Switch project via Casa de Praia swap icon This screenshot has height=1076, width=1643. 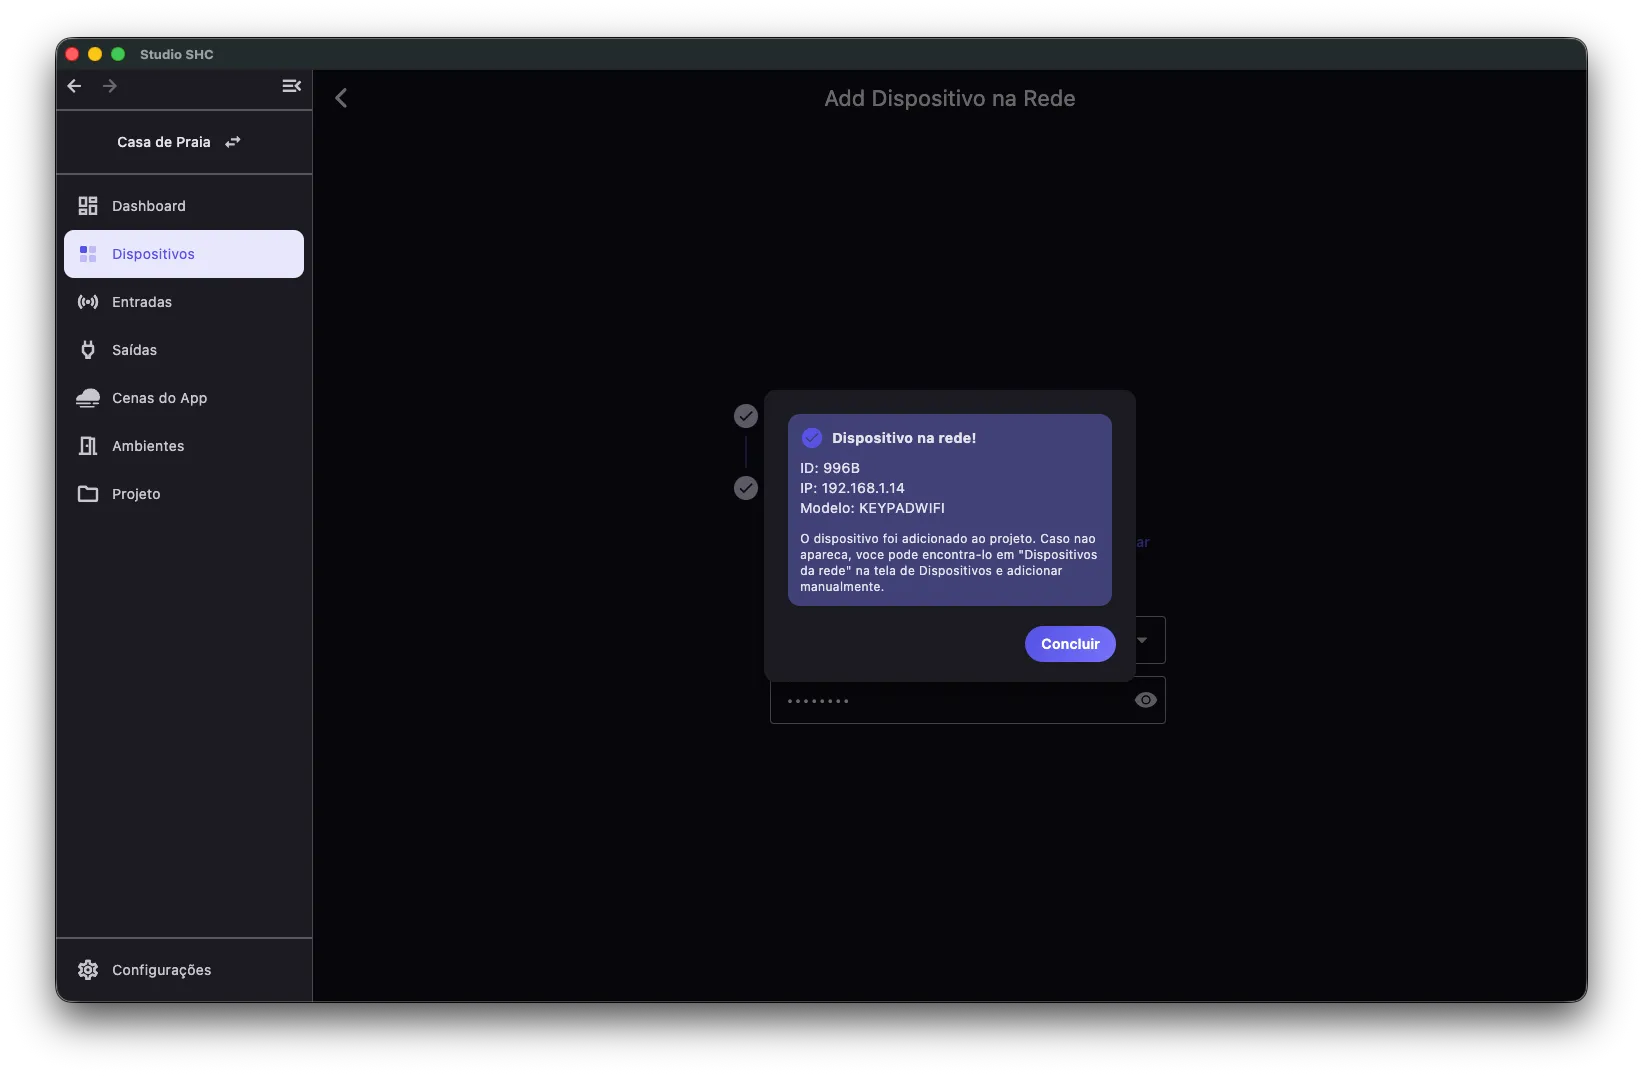[233, 142]
